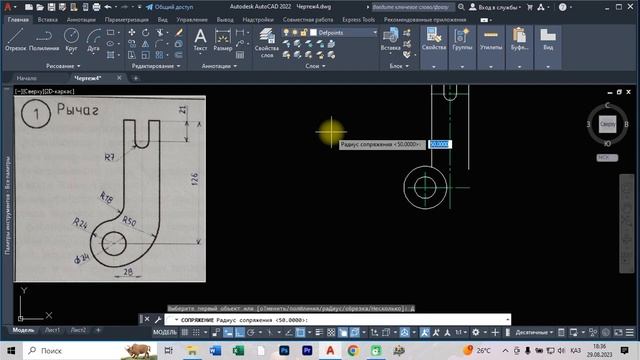Screen dimensions: 640x360
Task: Click the Сверху ViewCube face
Action: (607, 124)
